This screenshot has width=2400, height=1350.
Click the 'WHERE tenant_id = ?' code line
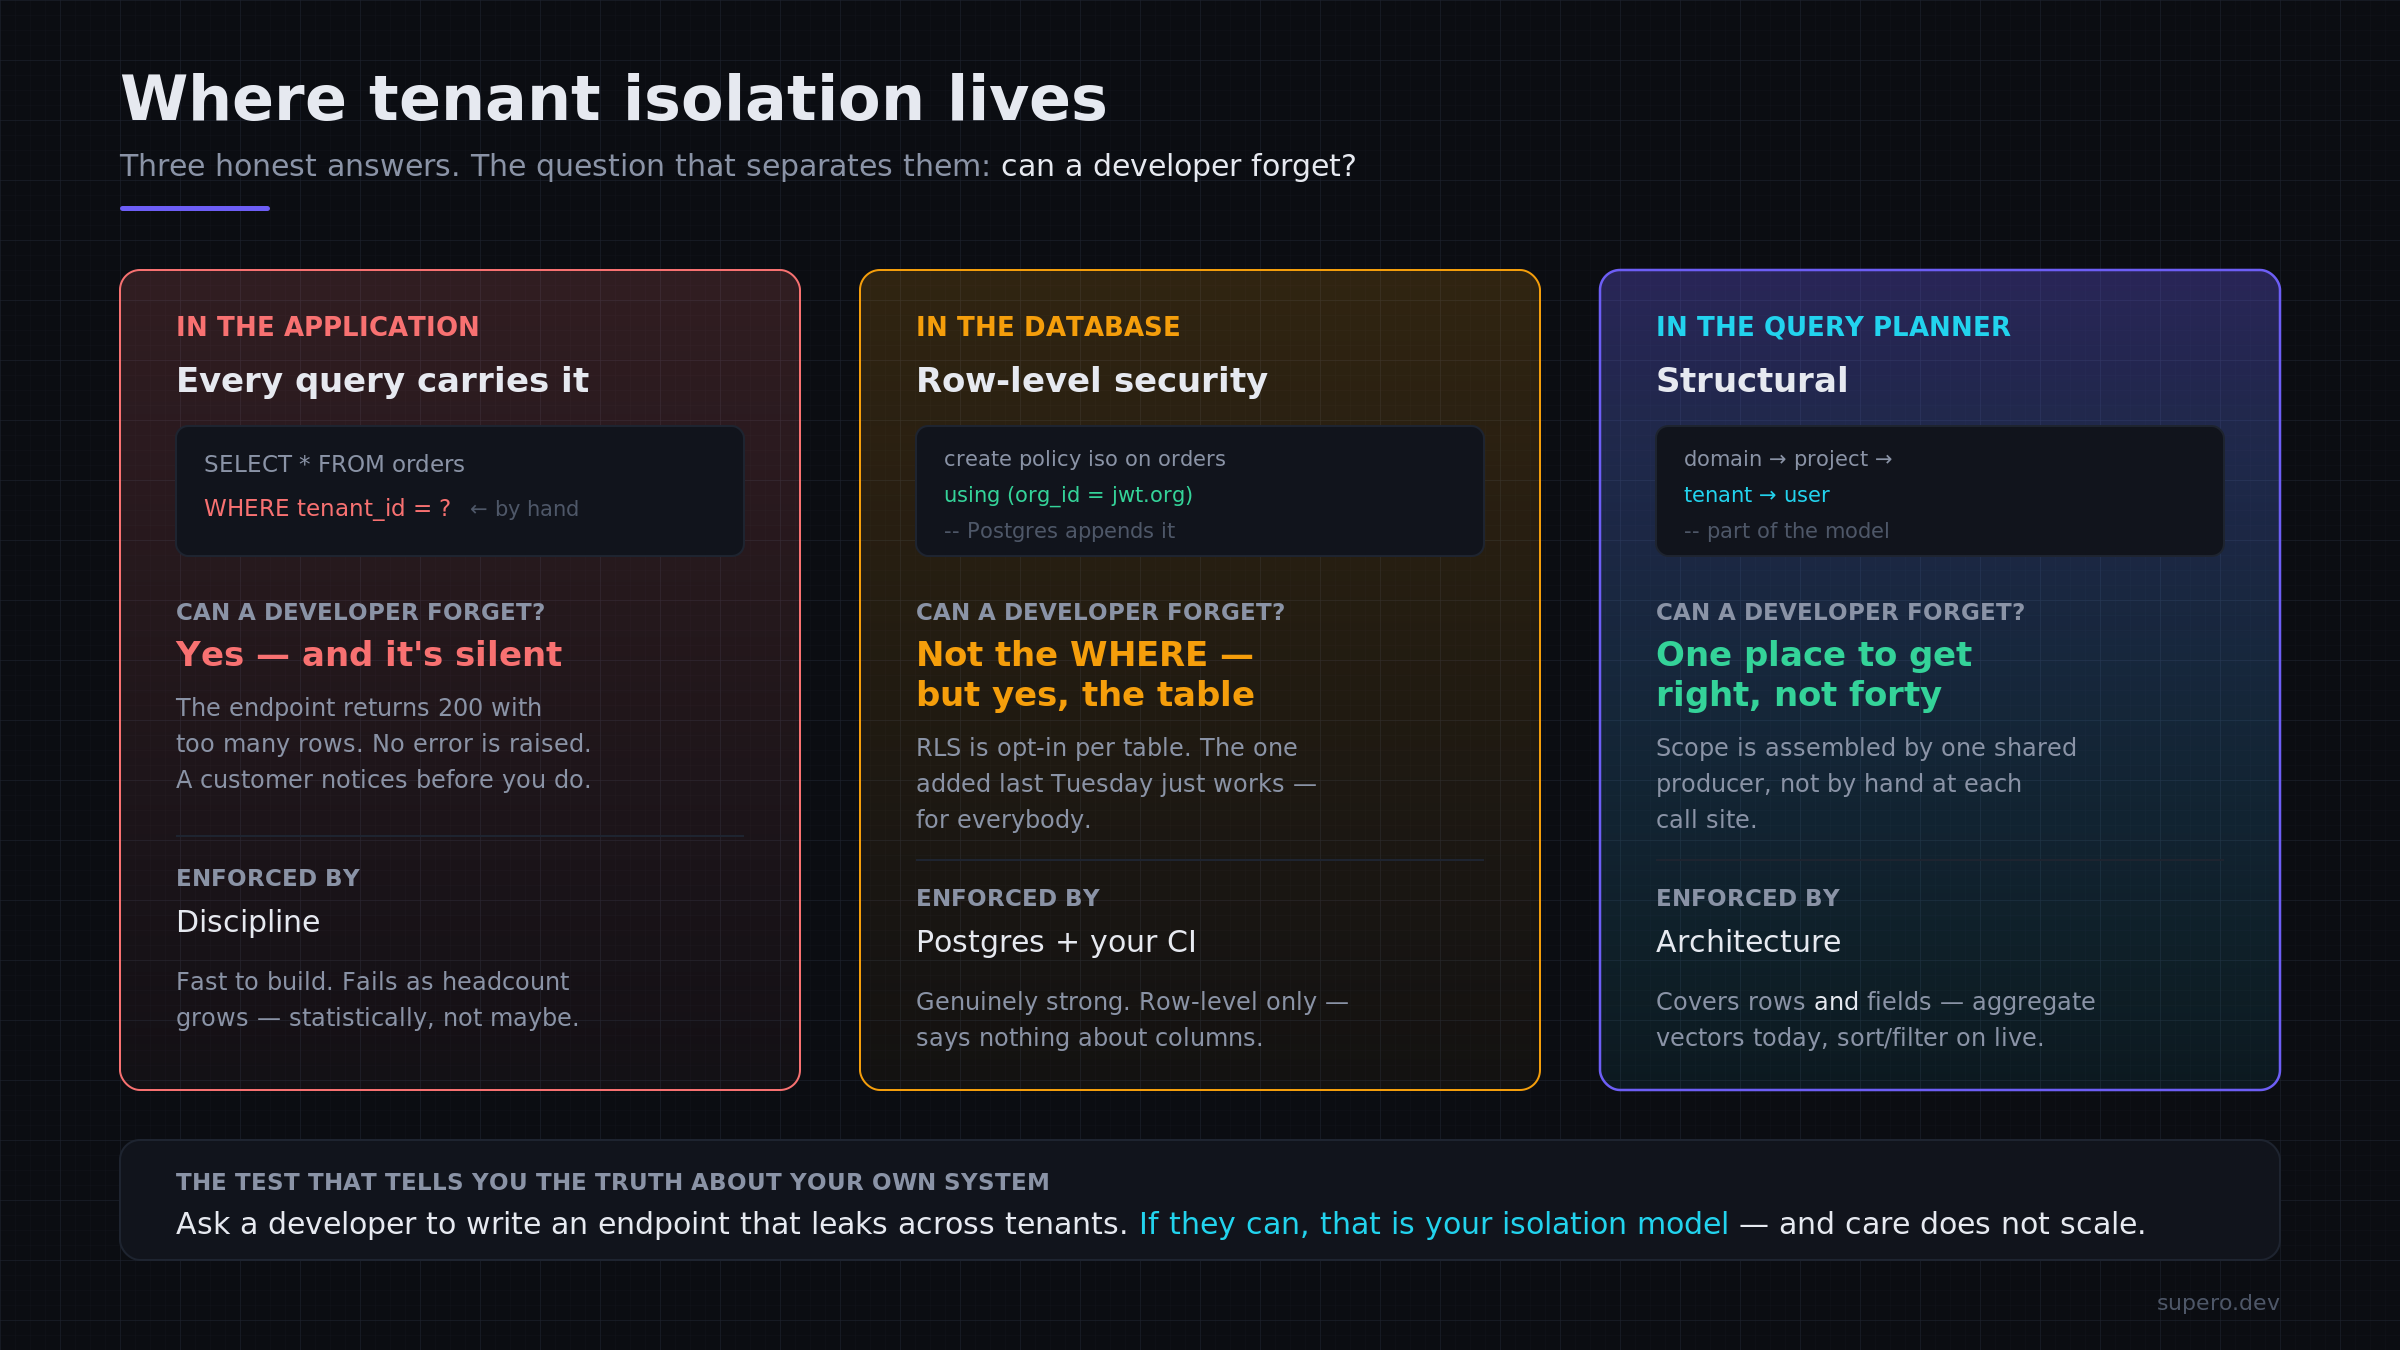[327, 508]
